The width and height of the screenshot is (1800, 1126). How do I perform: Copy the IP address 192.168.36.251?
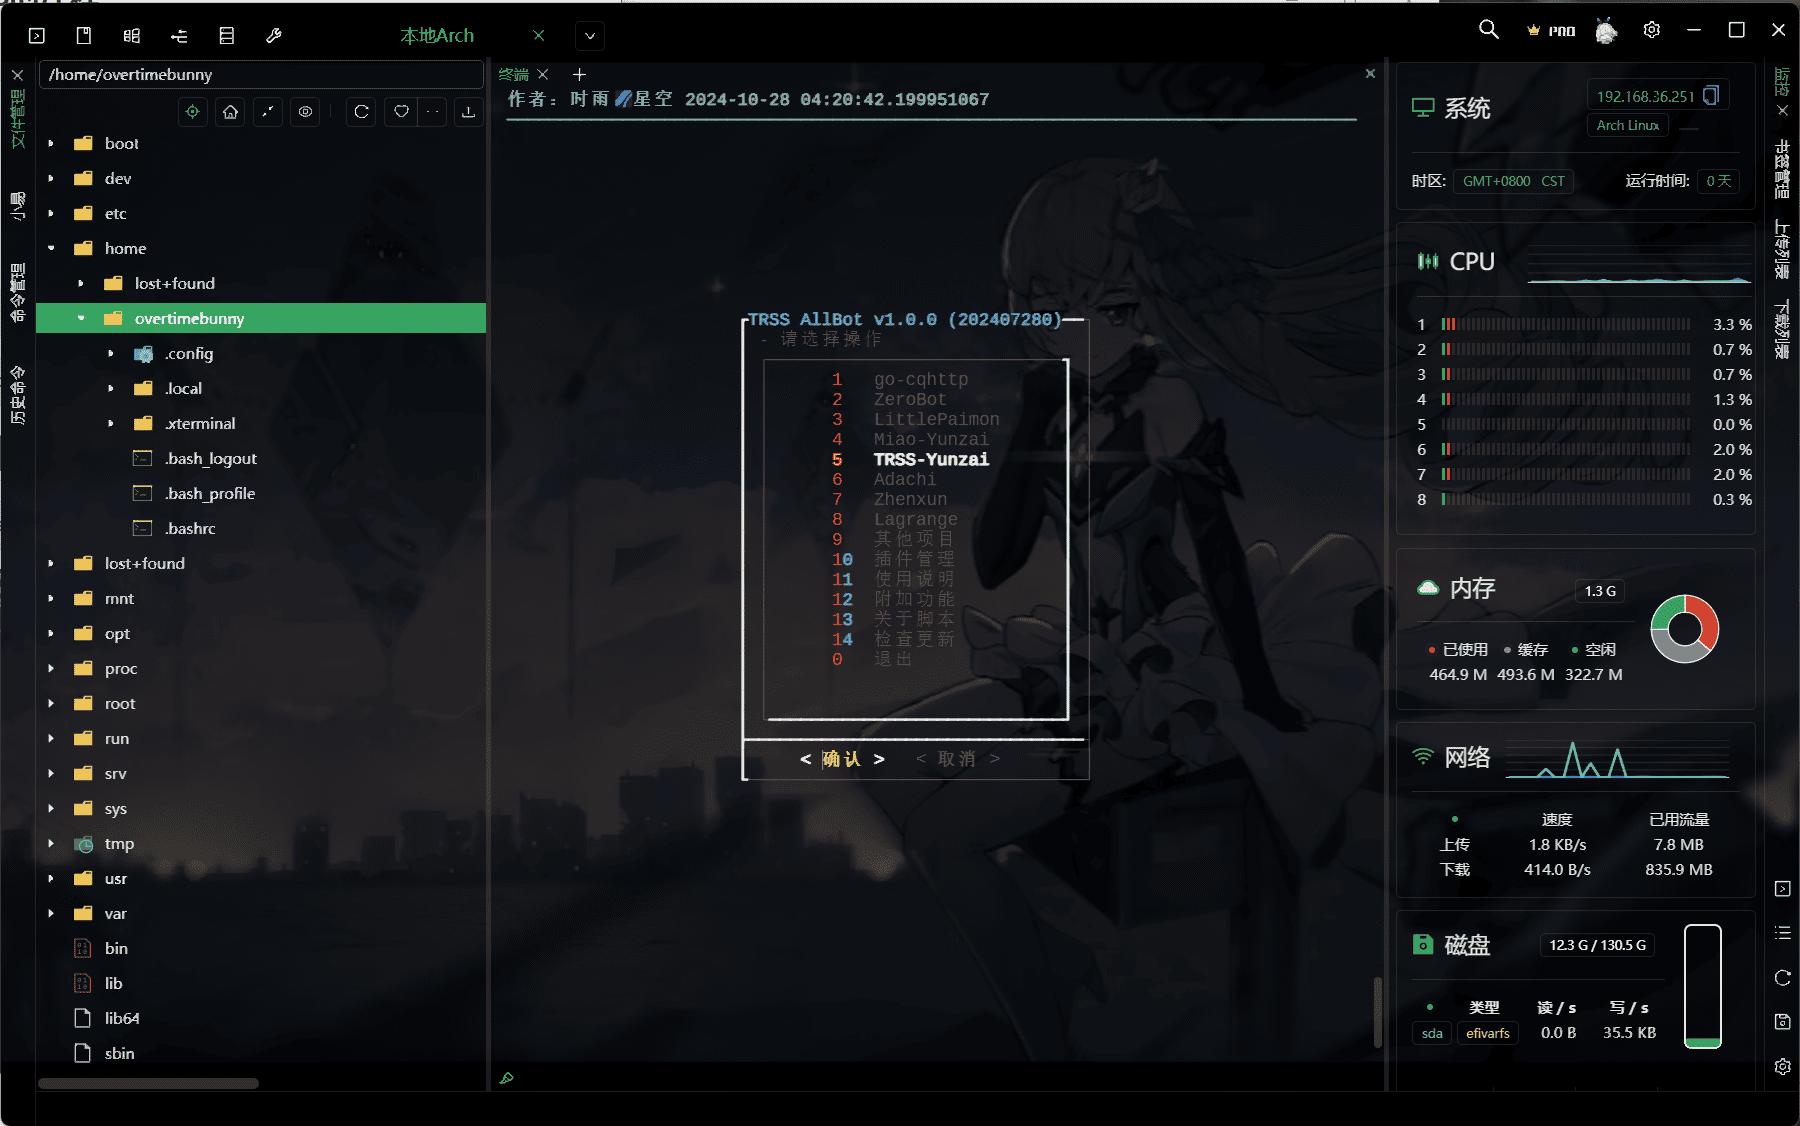coord(1711,95)
